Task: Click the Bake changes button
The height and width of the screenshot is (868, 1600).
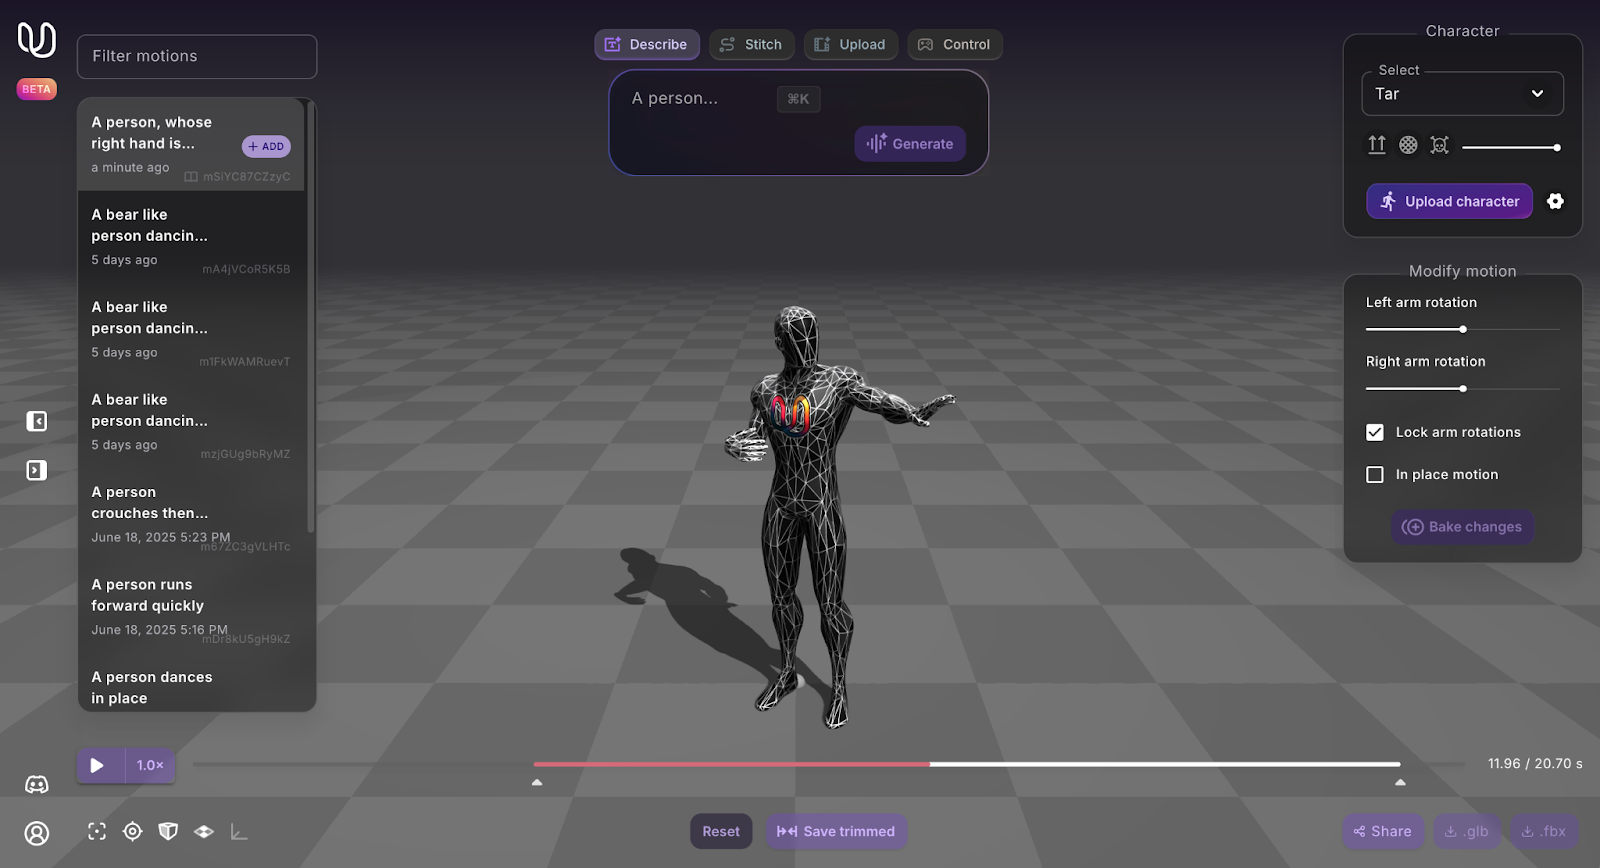Action: pos(1463,527)
